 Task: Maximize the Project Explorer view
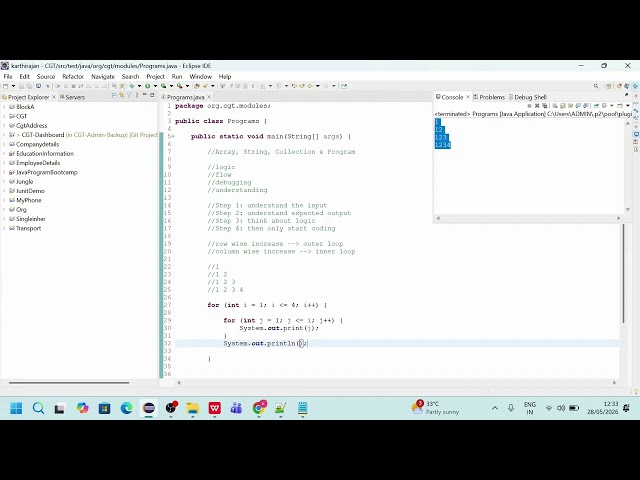click(152, 95)
